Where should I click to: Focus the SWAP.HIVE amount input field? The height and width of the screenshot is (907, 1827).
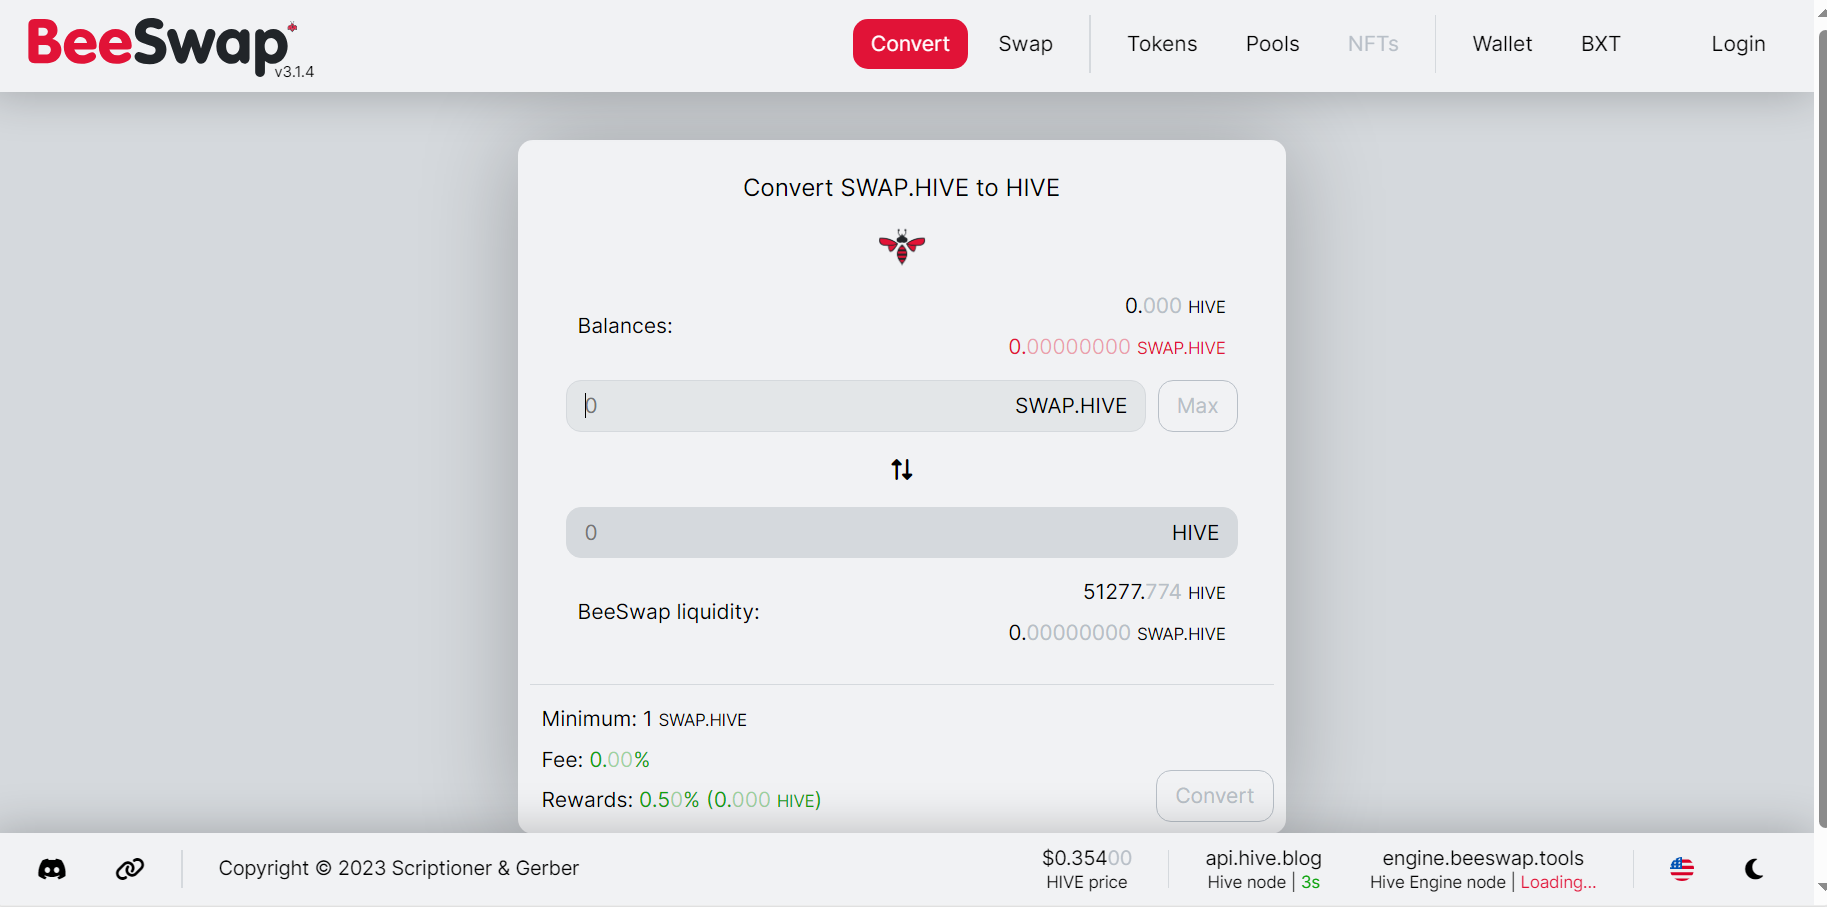(855, 406)
